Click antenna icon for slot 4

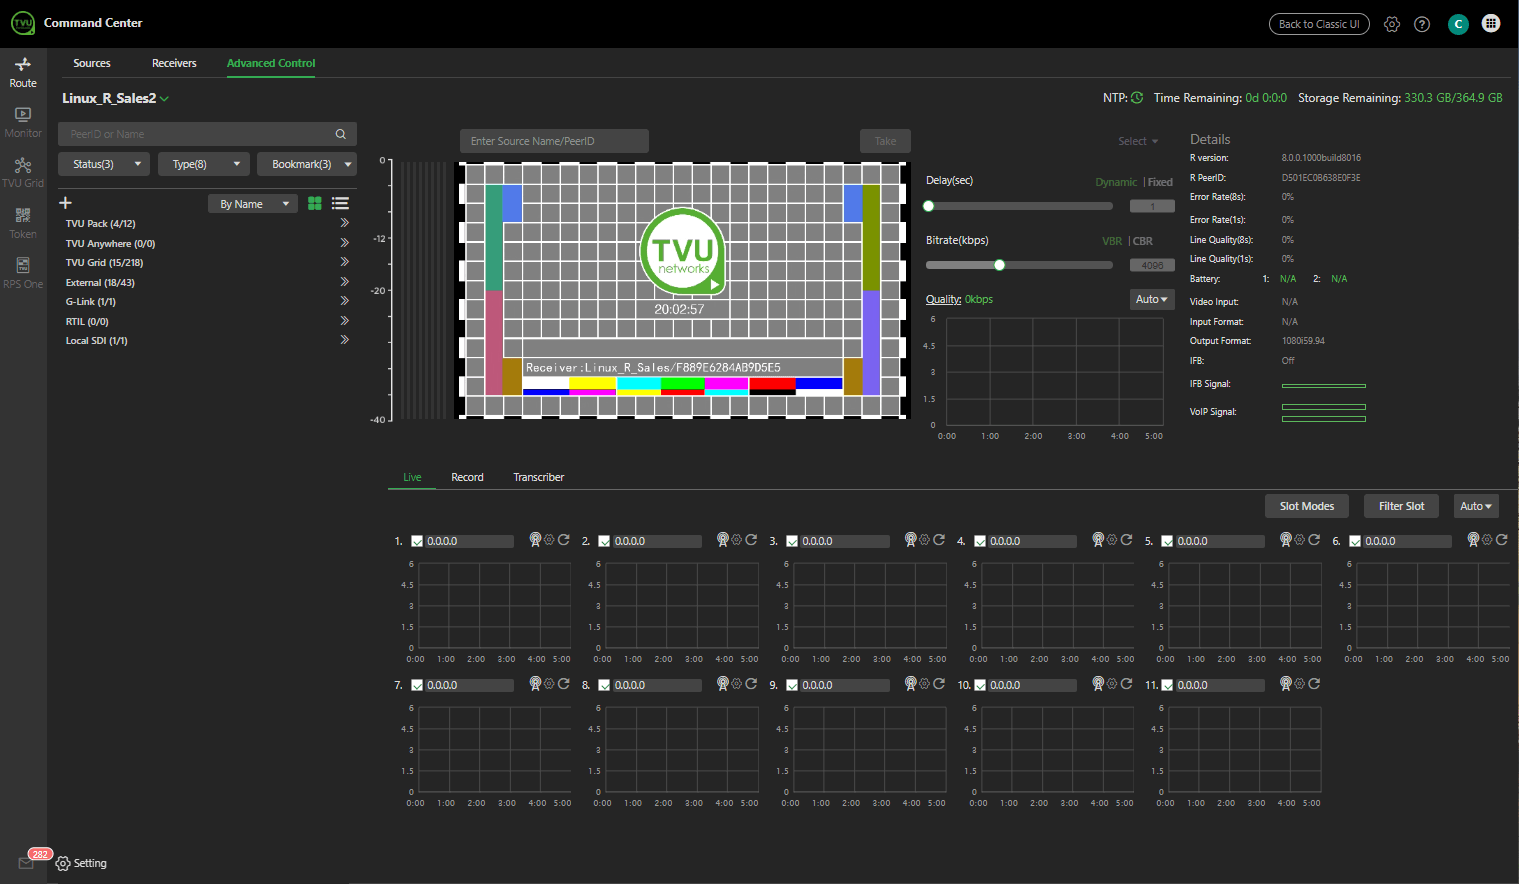[x=1098, y=540]
